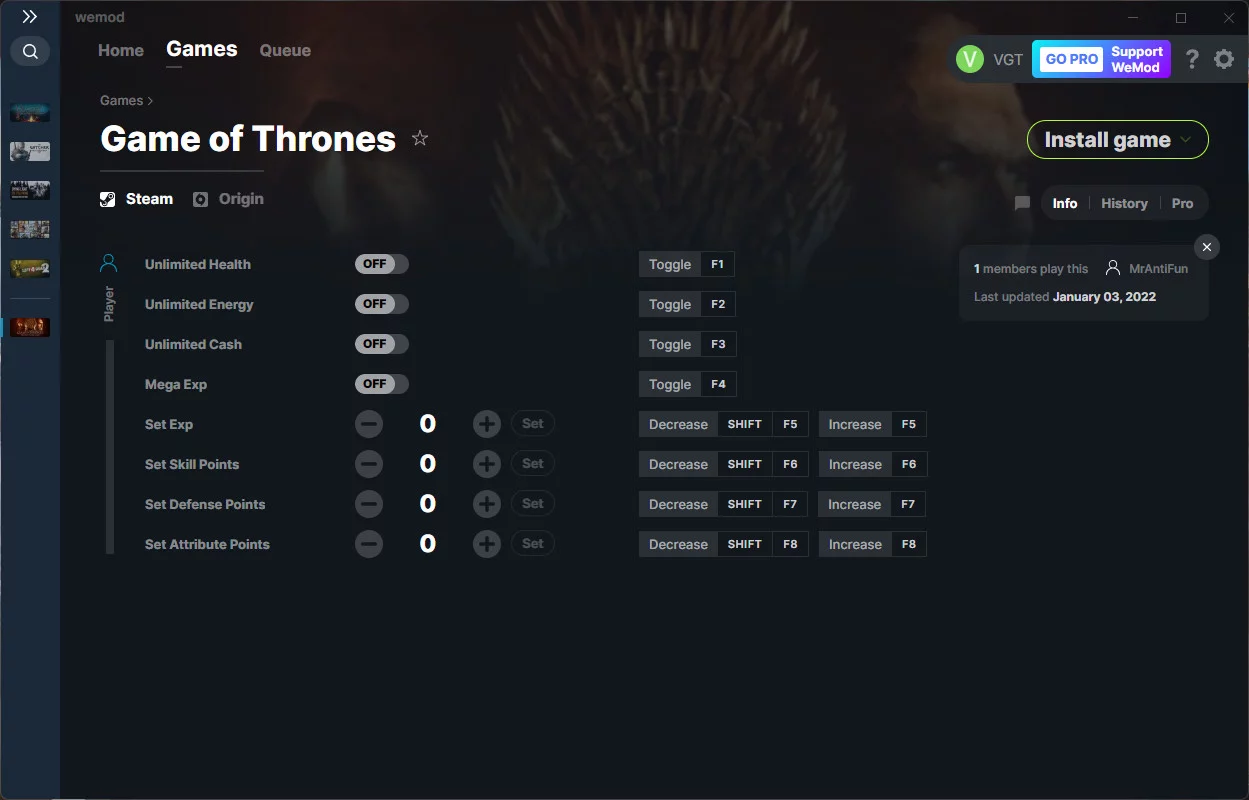Screen dimensions: 1249x800
Task: Increase Set Defense Points with plus icon
Action: tap(487, 504)
